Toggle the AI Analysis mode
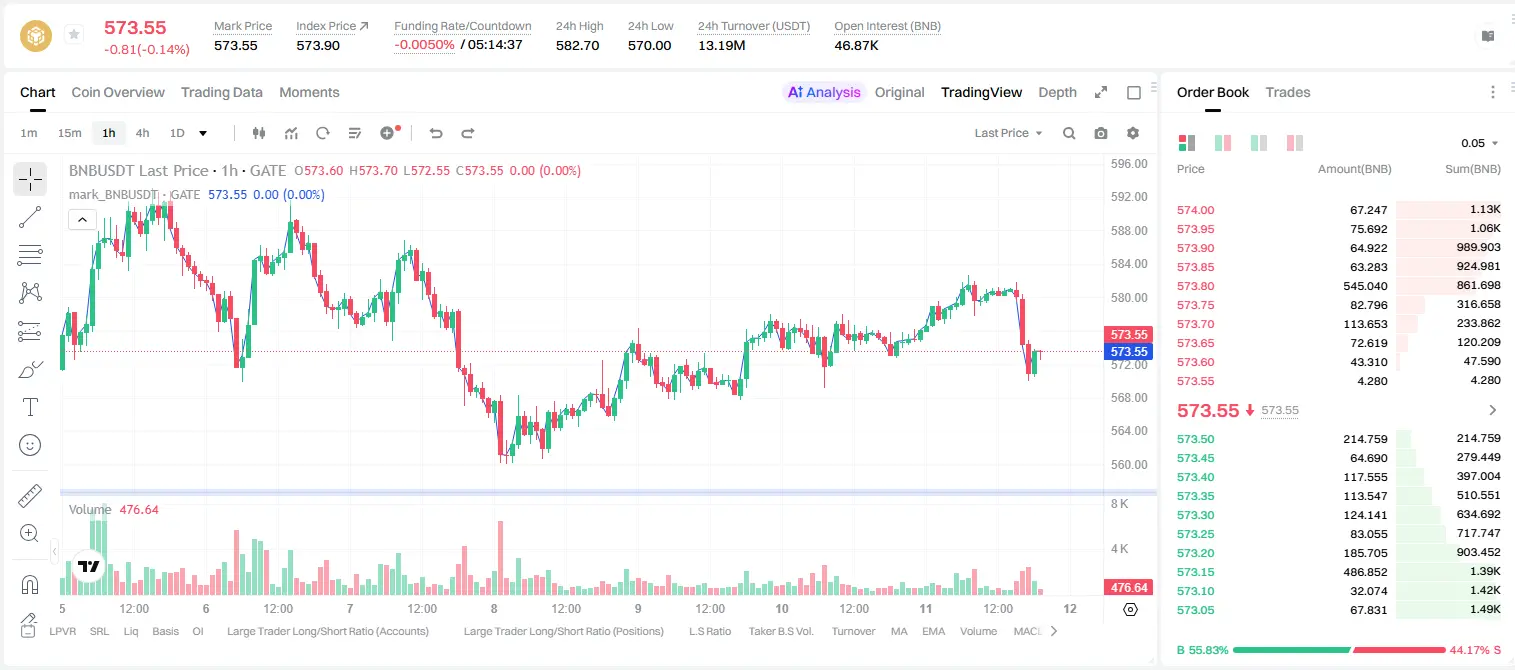 (823, 92)
